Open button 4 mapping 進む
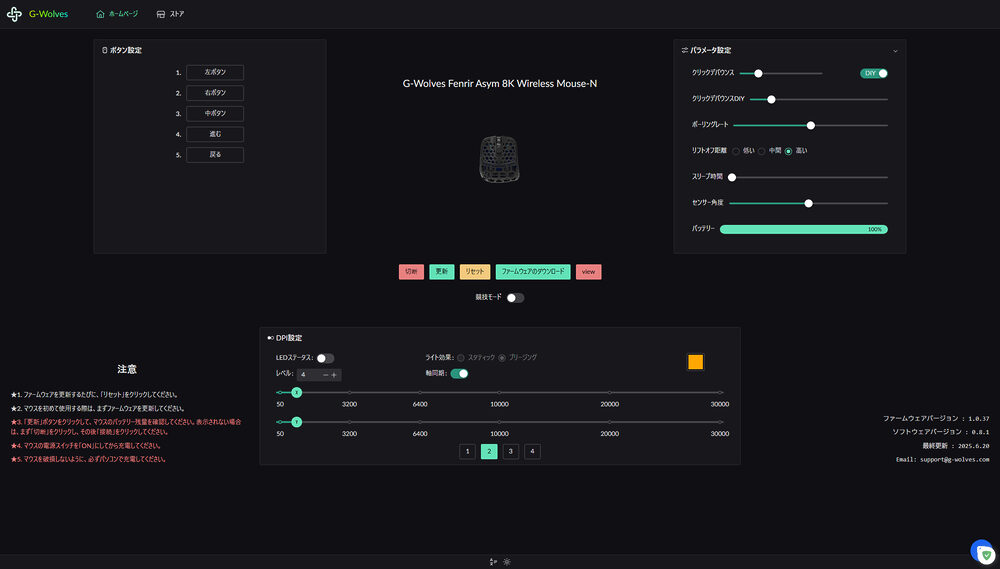This screenshot has width=1000, height=569. coord(215,134)
